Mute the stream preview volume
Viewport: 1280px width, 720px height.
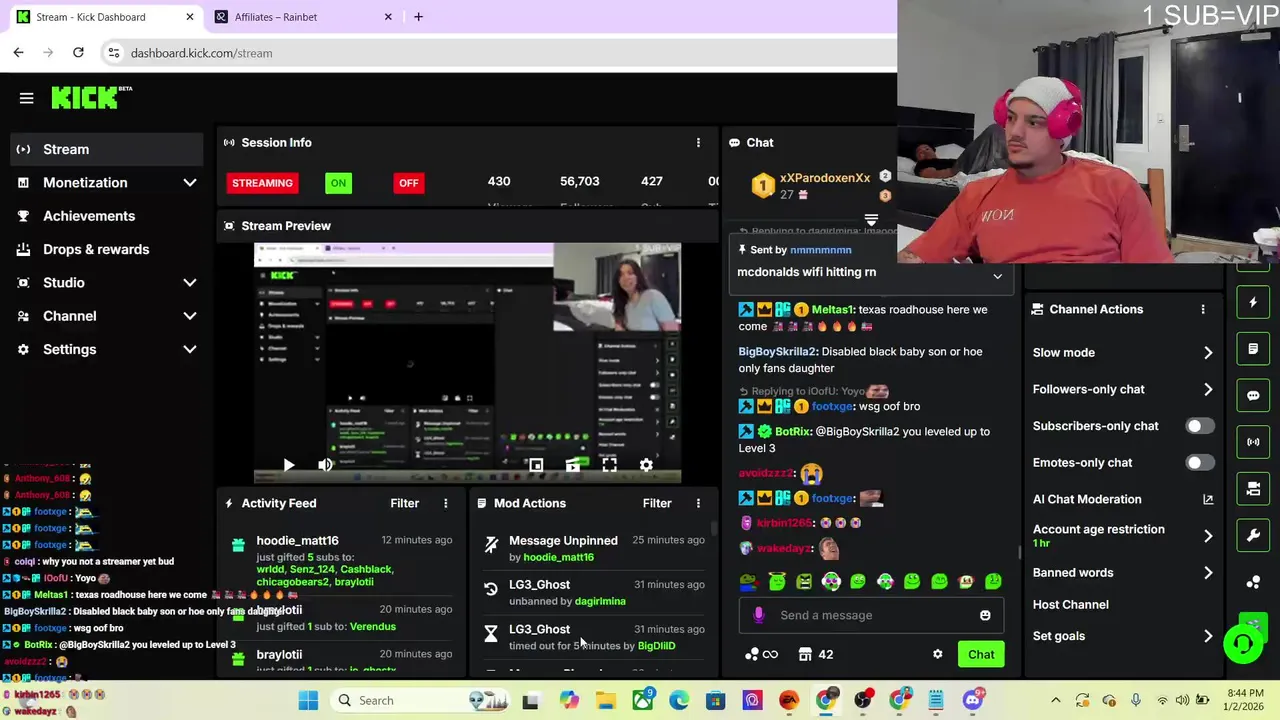[x=325, y=465]
